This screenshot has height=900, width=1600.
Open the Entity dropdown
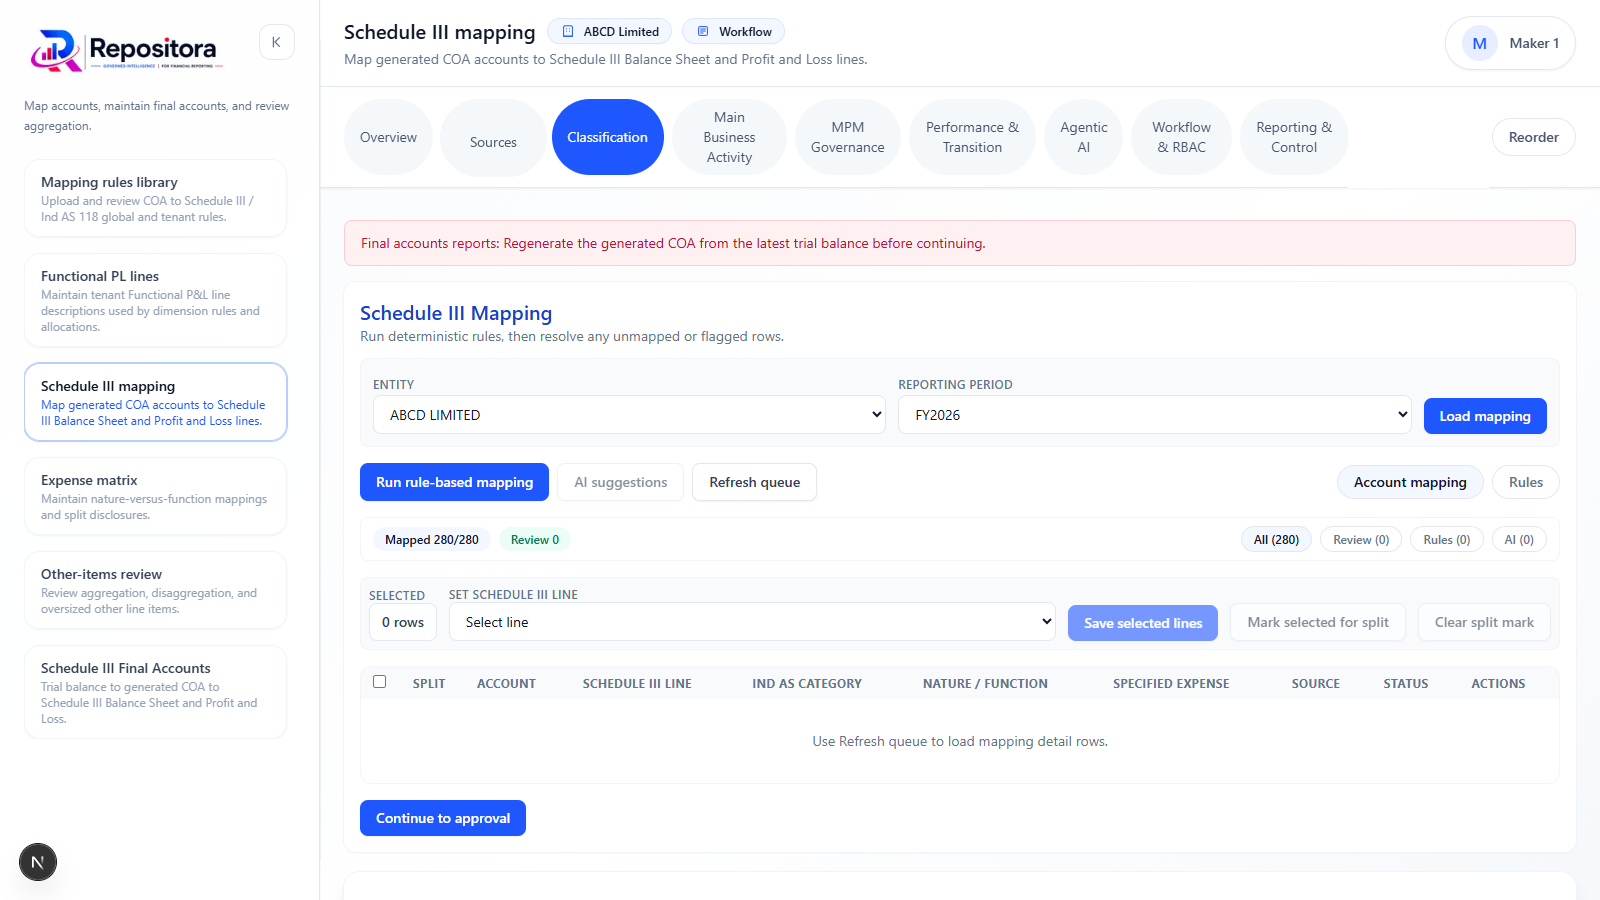(x=630, y=415)
